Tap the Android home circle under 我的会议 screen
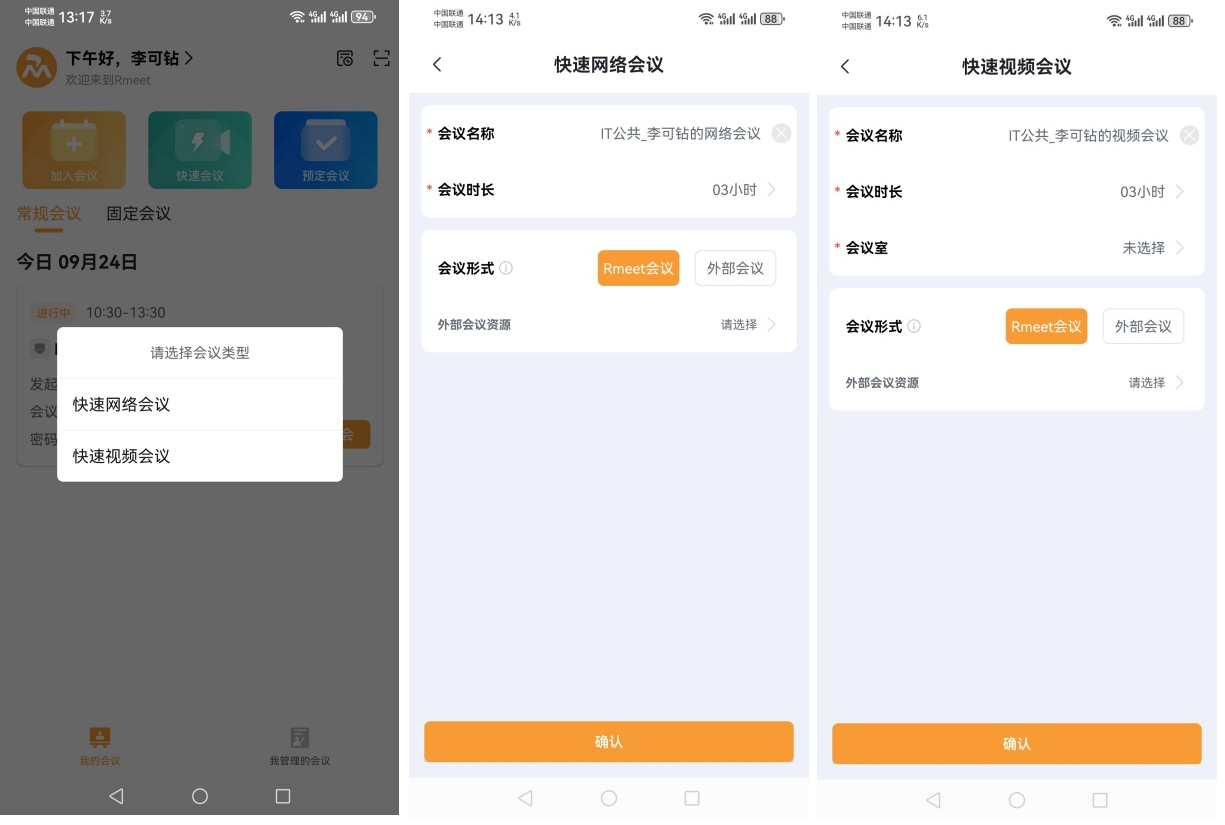The image size is (1225, 825). coord(200,796)
